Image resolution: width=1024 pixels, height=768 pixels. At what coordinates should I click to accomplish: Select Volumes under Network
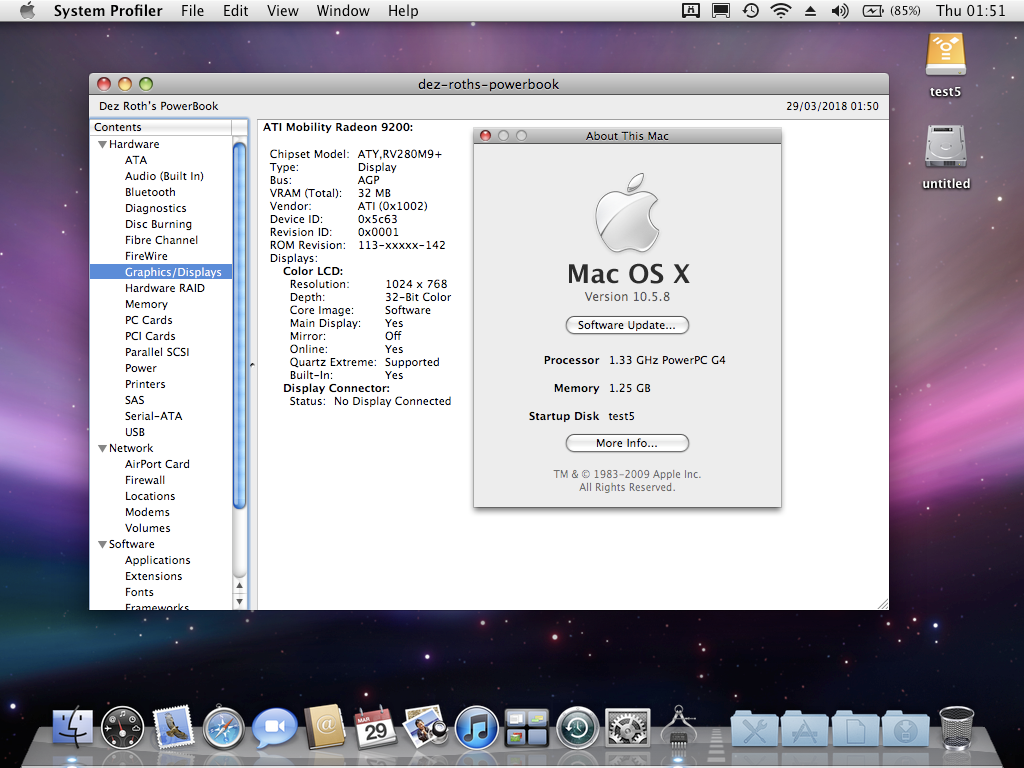(x=148, y=528)
